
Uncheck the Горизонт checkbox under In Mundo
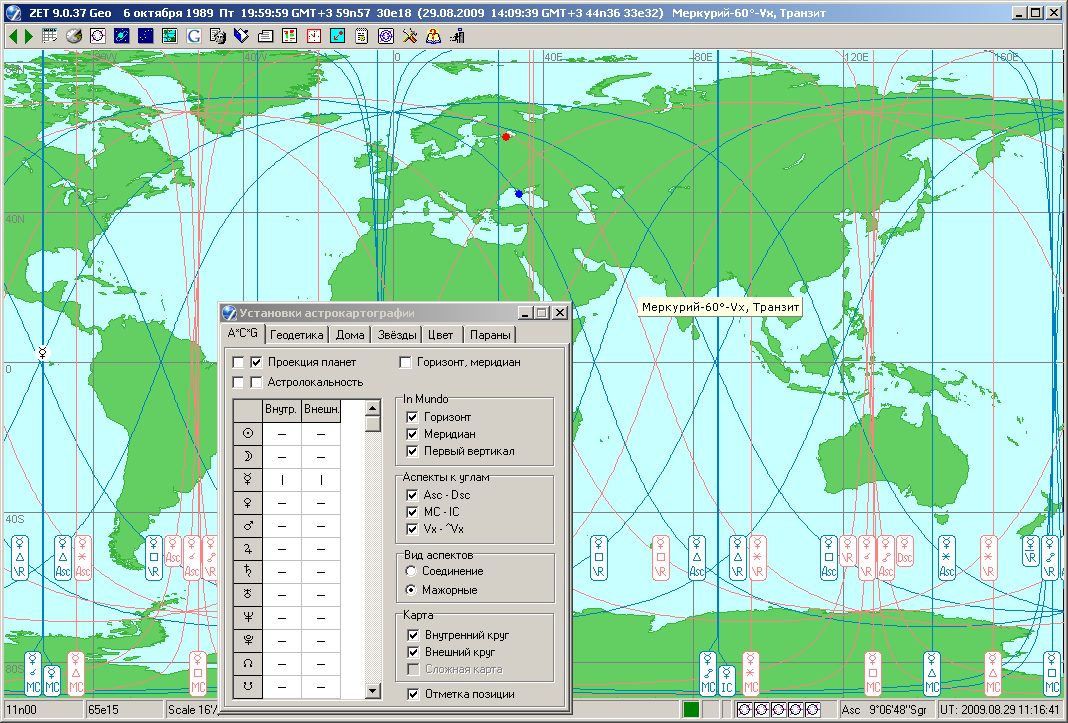point(411,417)
